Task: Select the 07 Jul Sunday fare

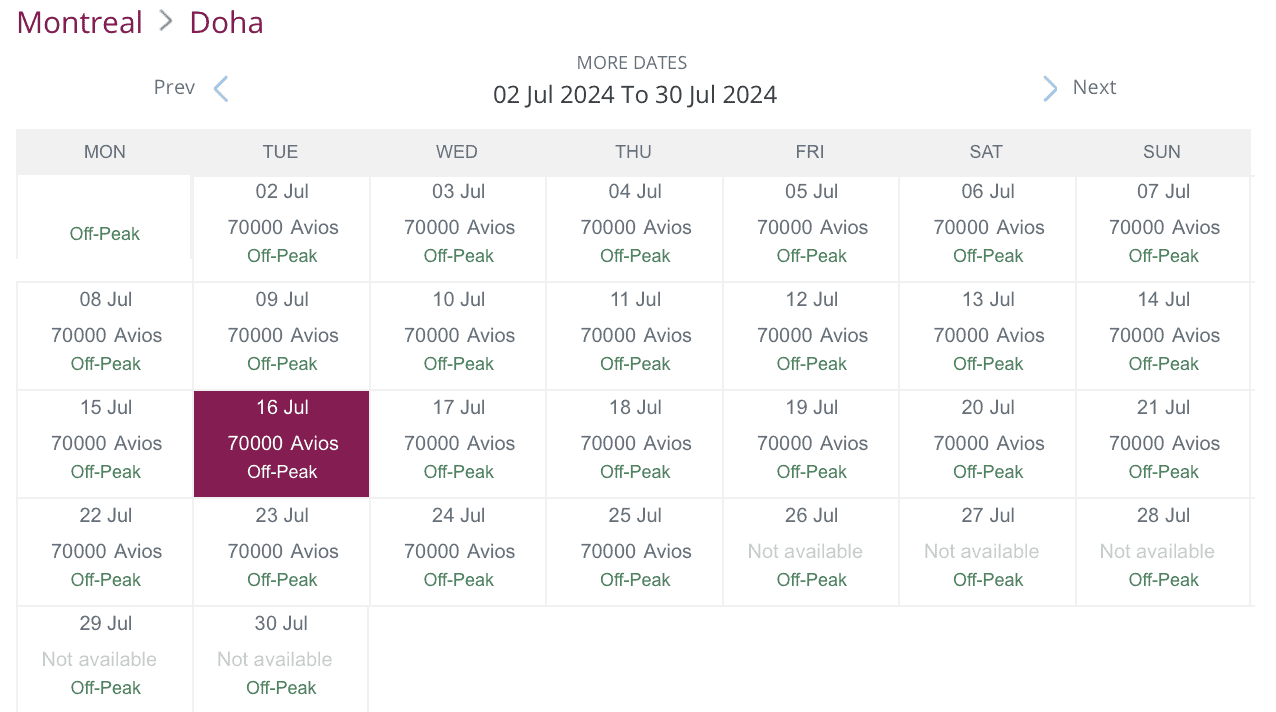Action: tap(1163, 228)
